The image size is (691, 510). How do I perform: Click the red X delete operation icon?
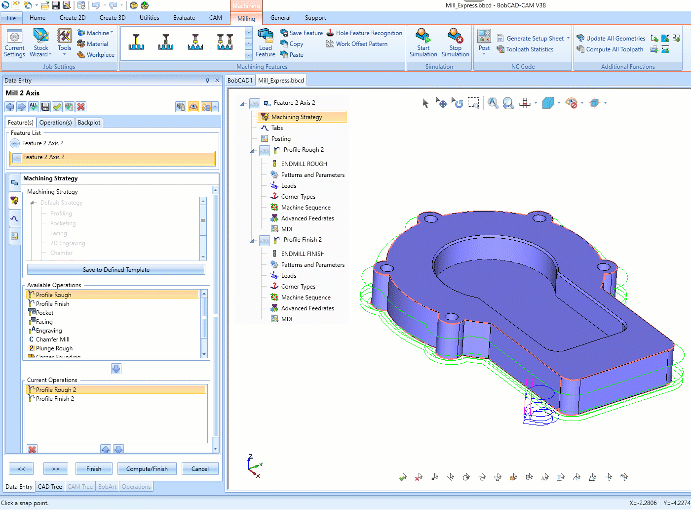(32, 448)
